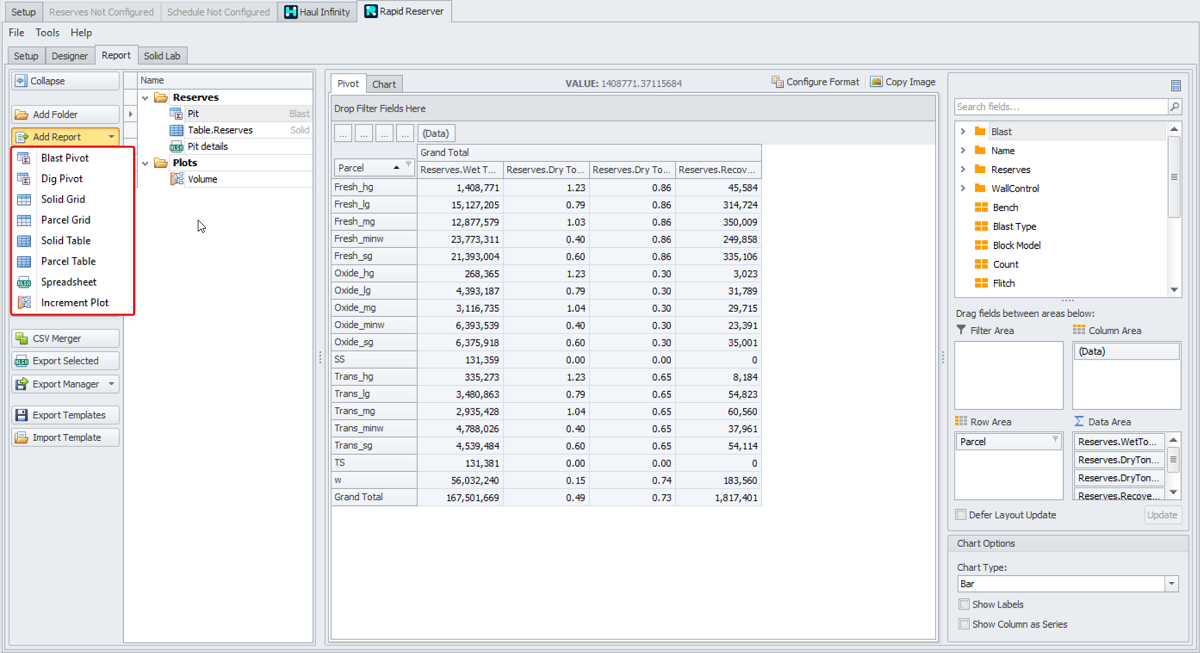Choose Increment Plot report type
This screenshot has width=1200, height=653.
point(74,302)
